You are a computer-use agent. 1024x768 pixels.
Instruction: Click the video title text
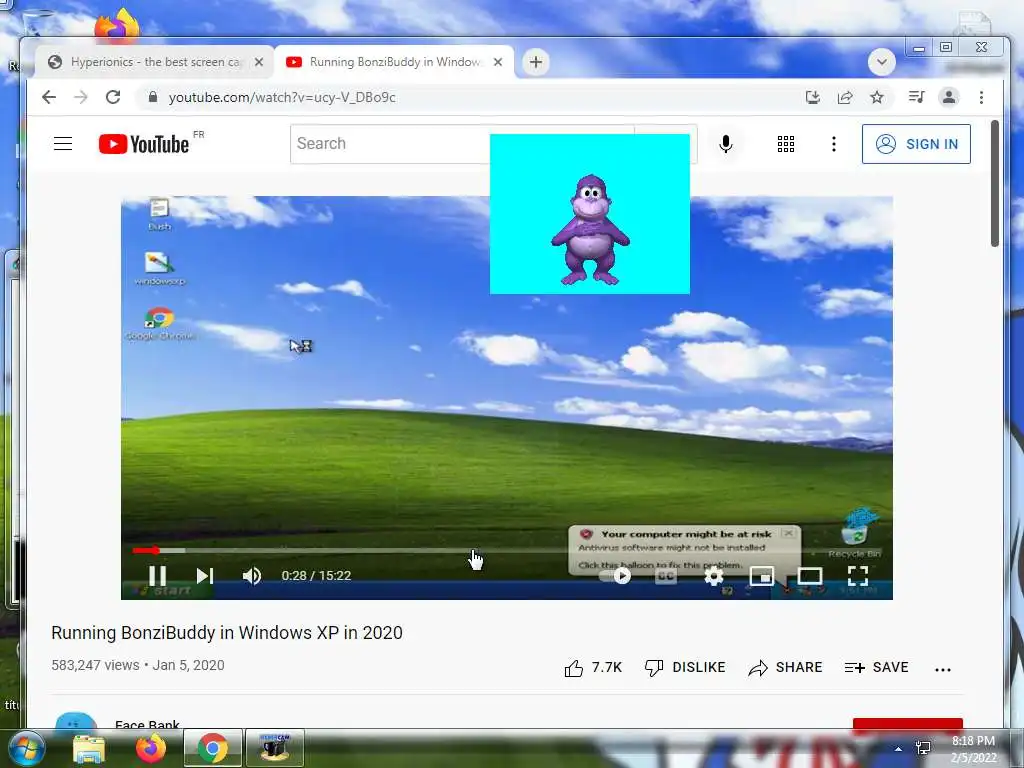(x=227, y=633)
